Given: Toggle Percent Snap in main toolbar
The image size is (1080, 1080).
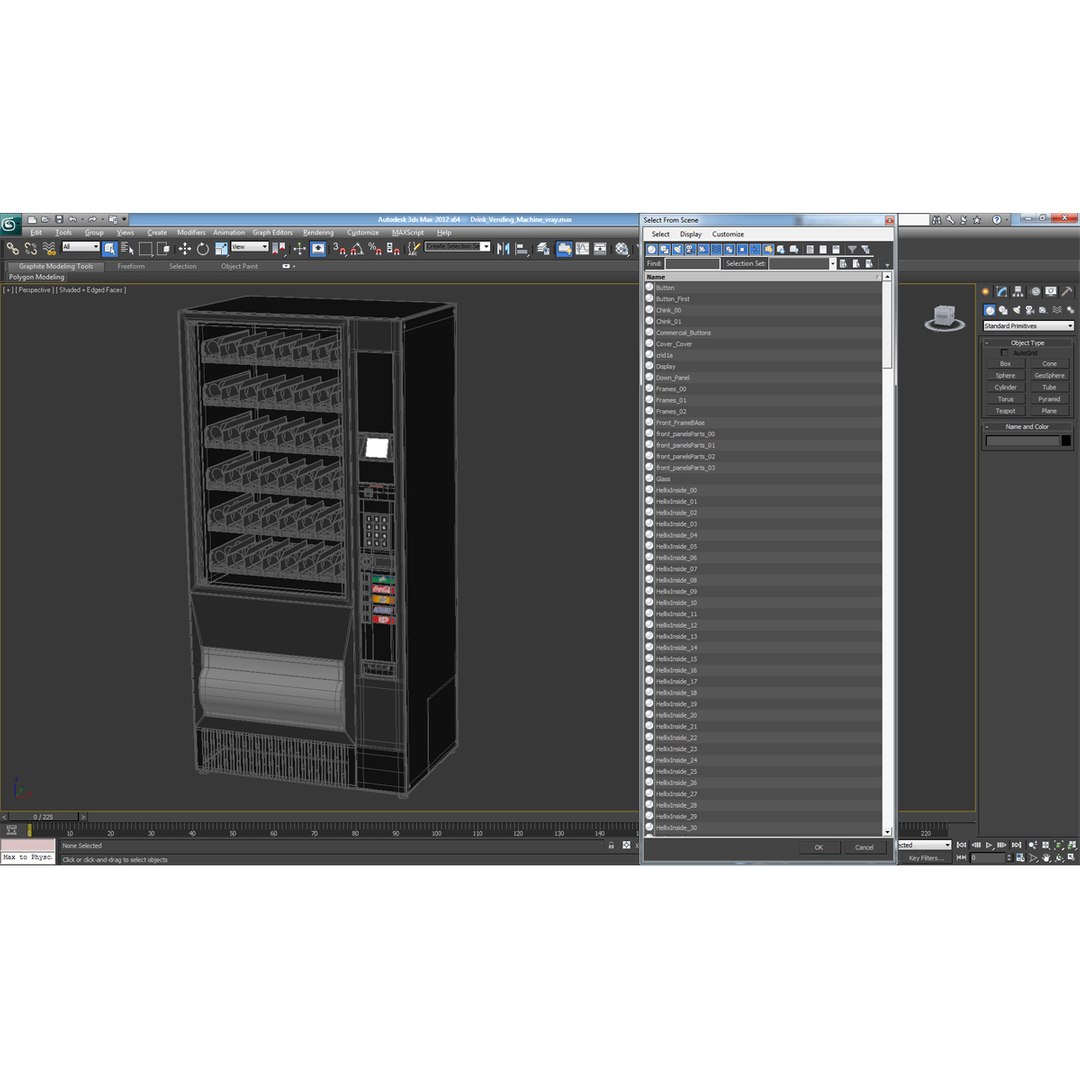Looking at the screenshot, I should point(375,249).
